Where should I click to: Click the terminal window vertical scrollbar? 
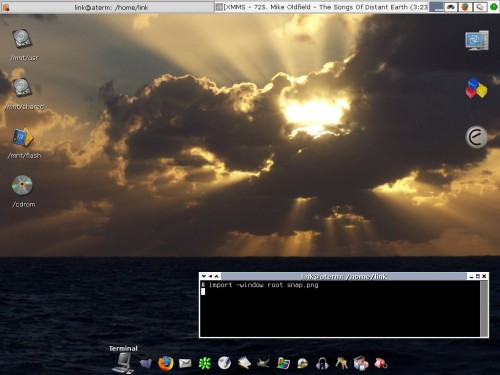(x=484, y=308)
